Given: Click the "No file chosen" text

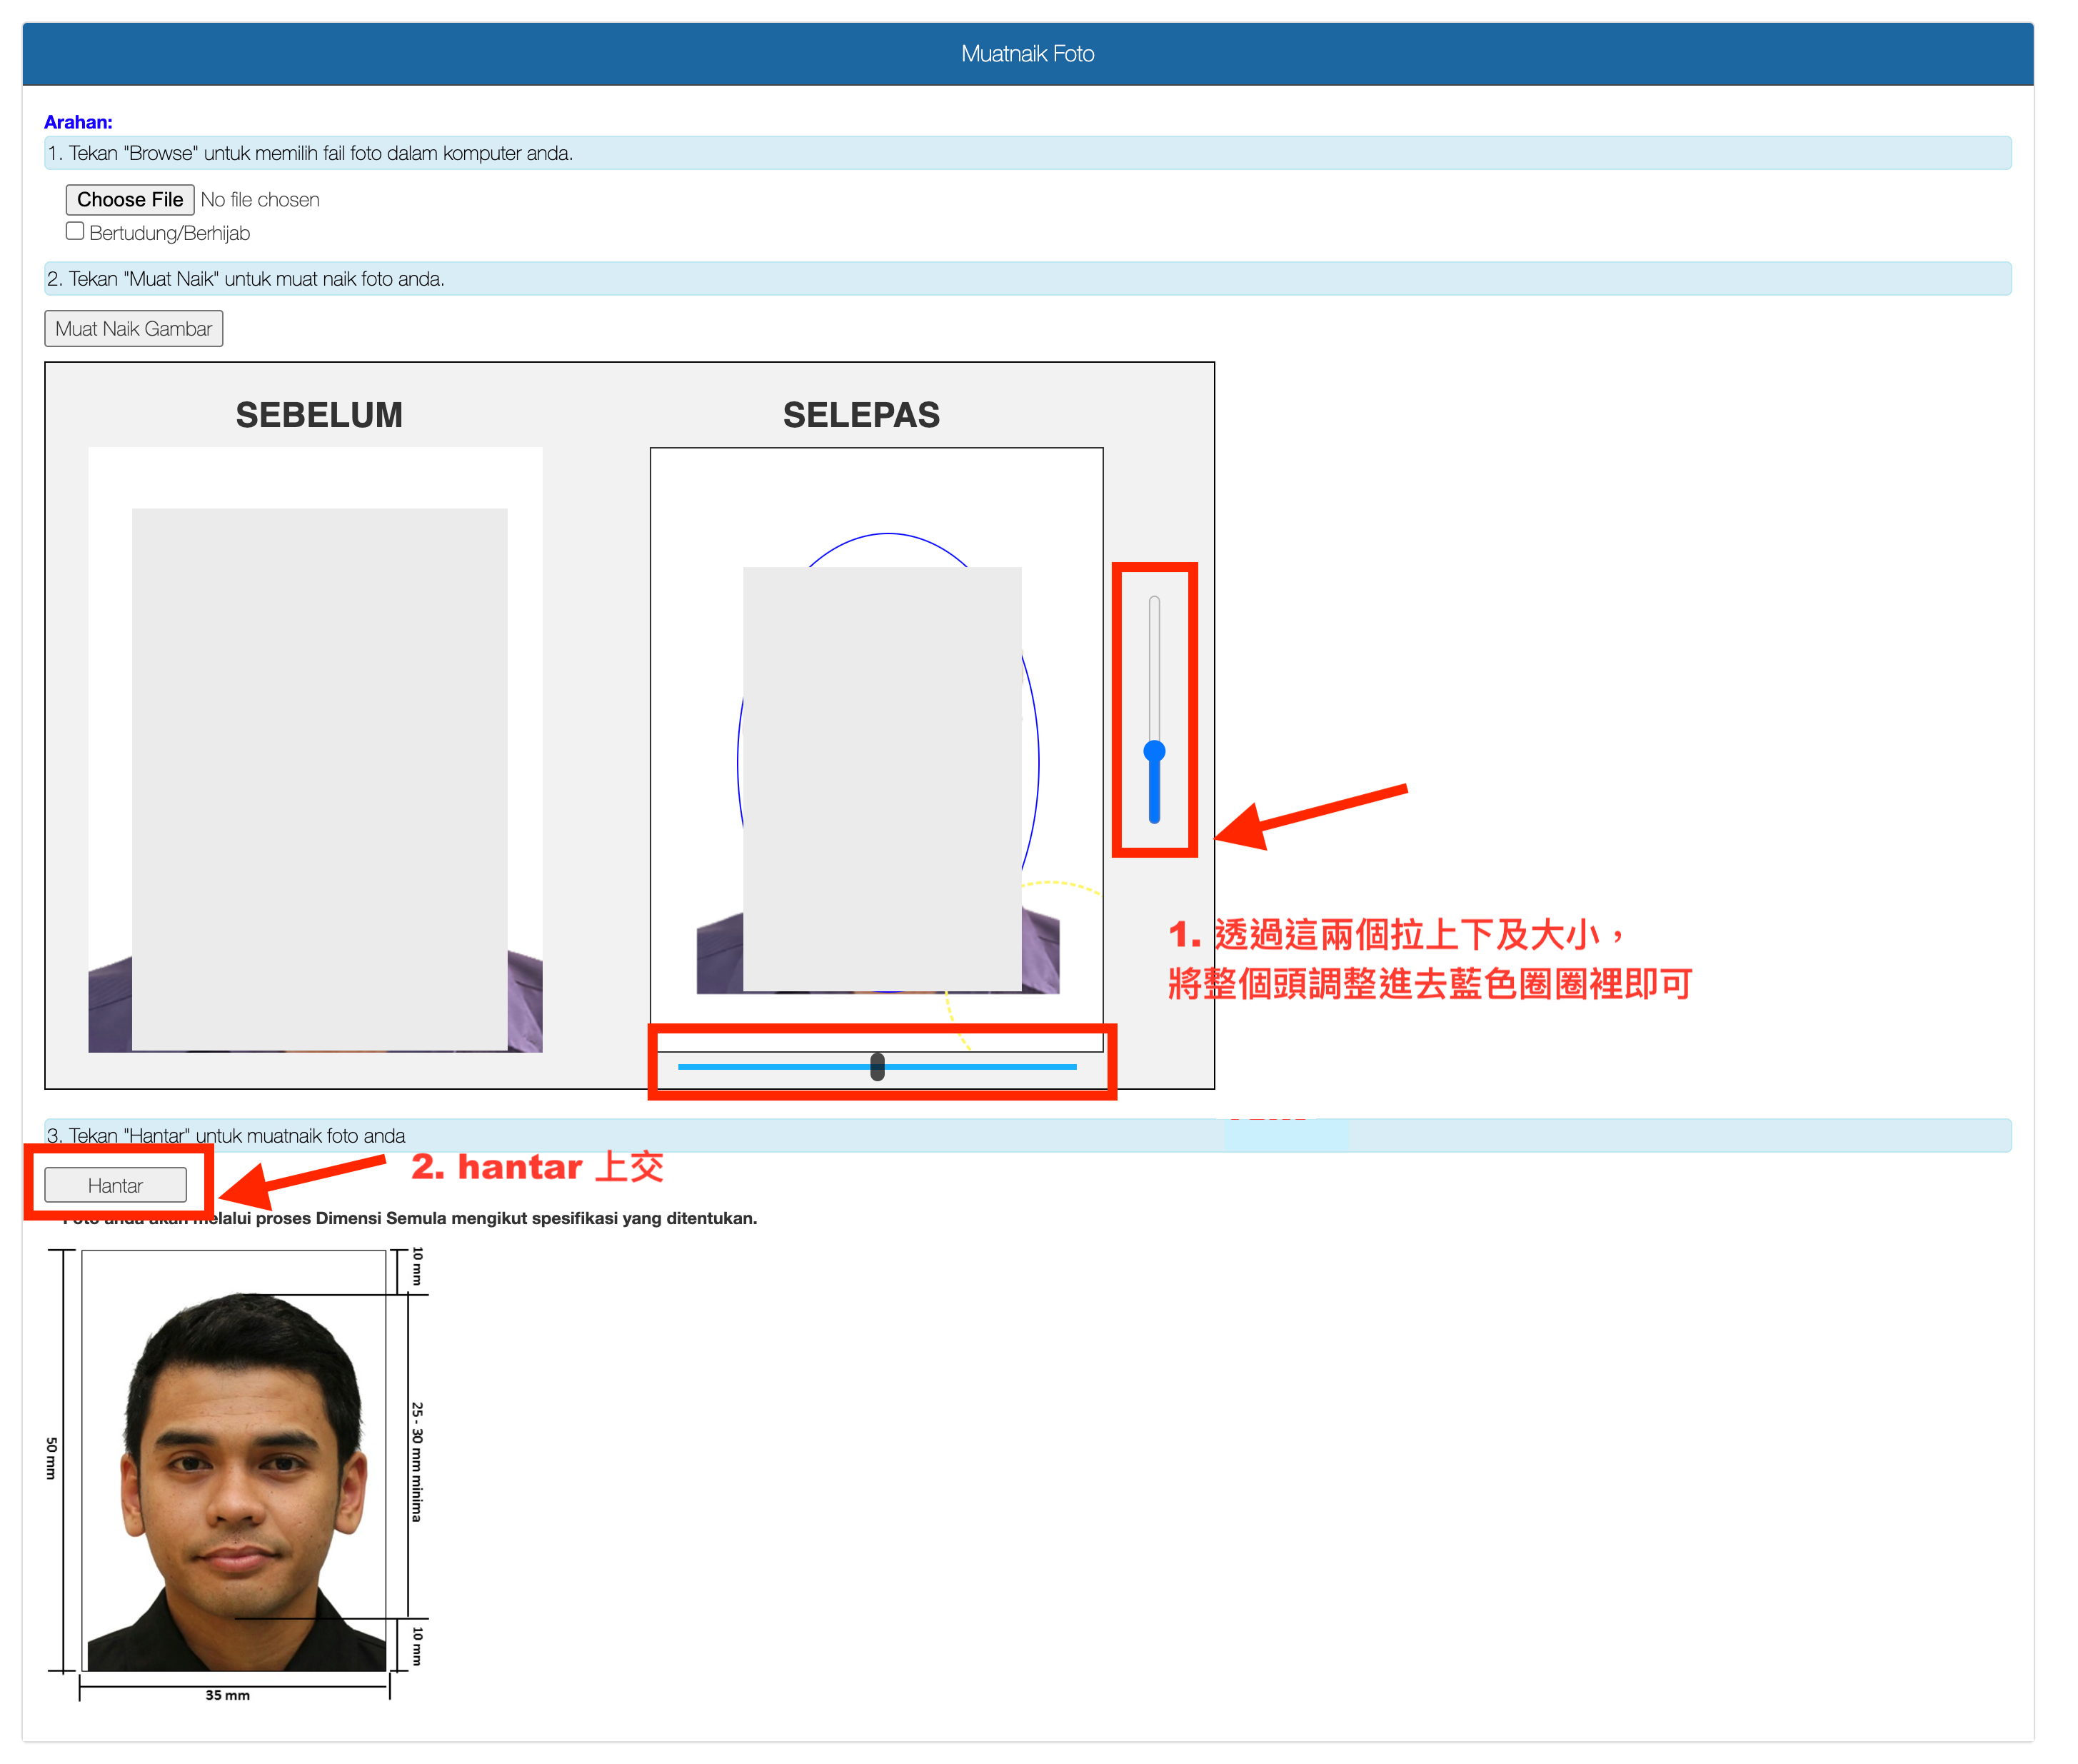Looking at the screenshot, I should pyautogui.click(x=260, y=200).
